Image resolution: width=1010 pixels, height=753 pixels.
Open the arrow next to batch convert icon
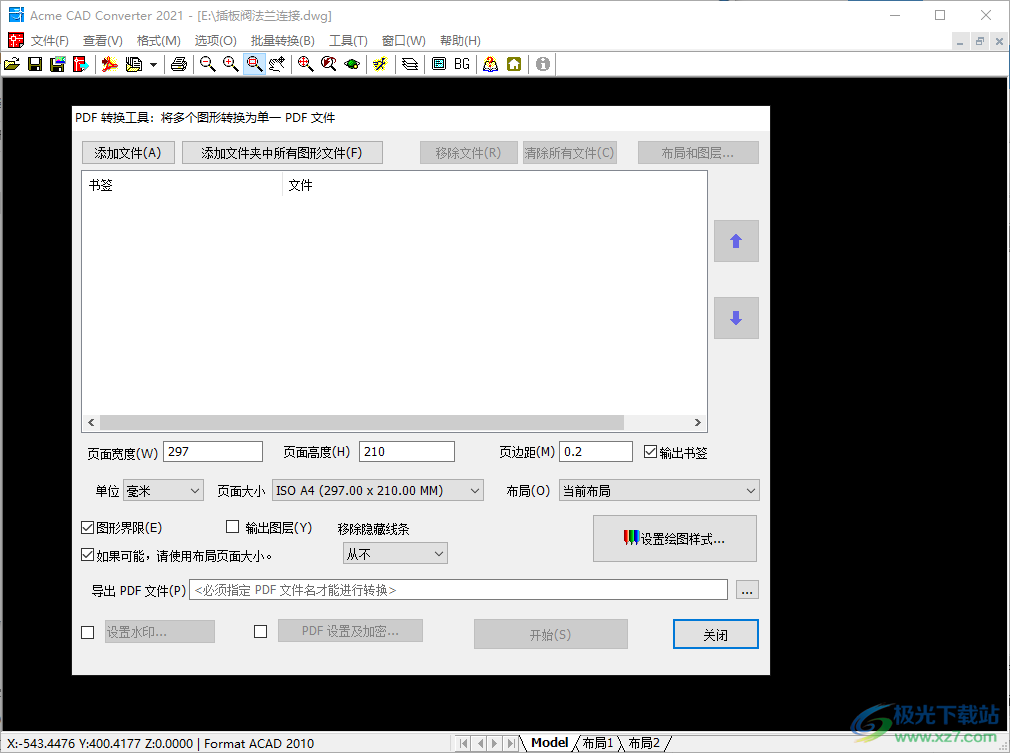pyautogui.click(x=153, y=64)
